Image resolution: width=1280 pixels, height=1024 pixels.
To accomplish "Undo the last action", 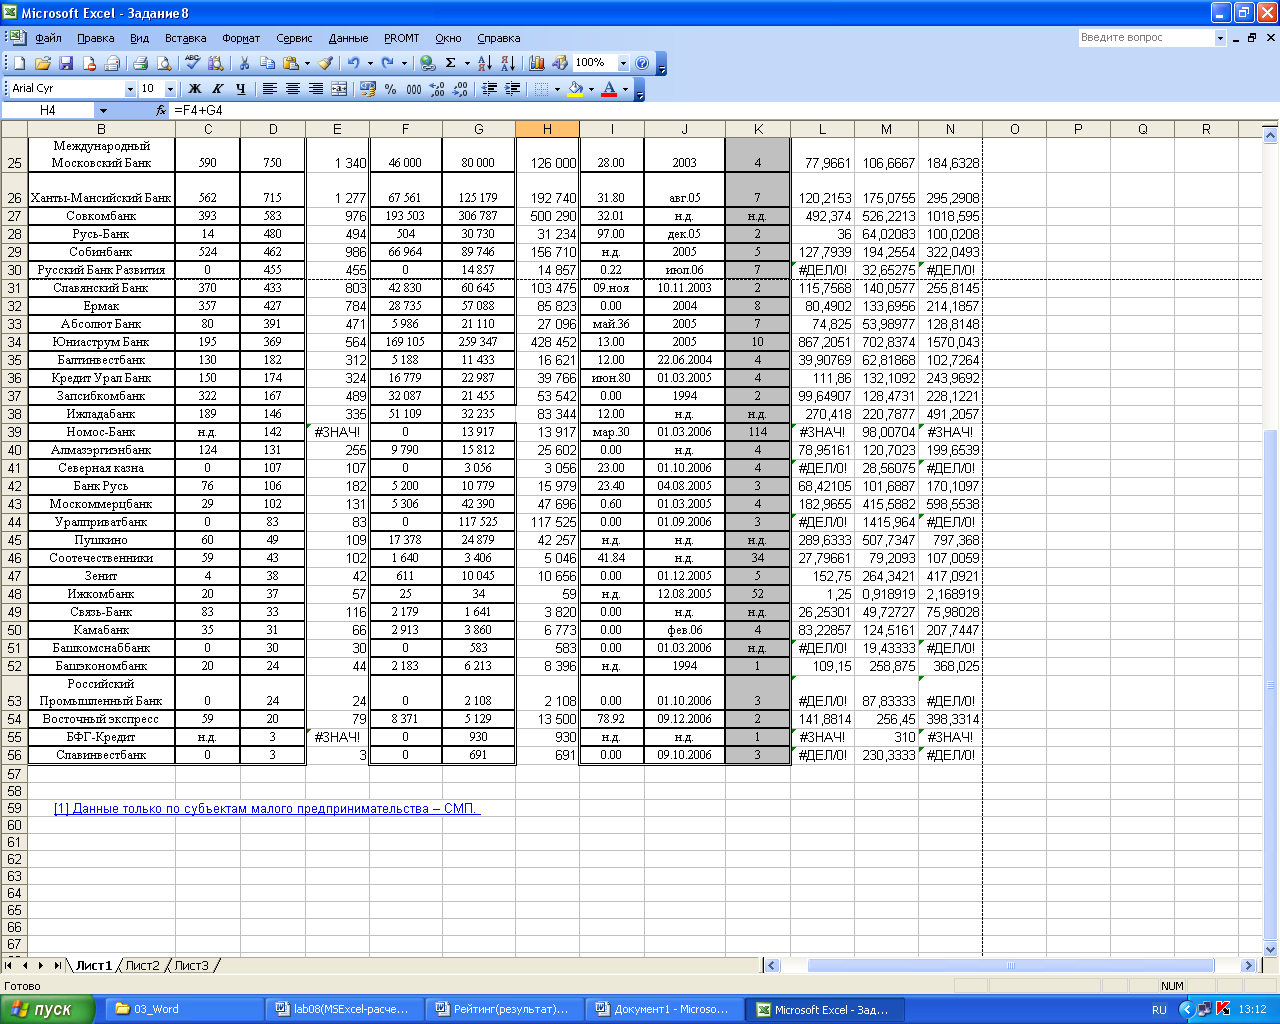I will tap(353, 63).
